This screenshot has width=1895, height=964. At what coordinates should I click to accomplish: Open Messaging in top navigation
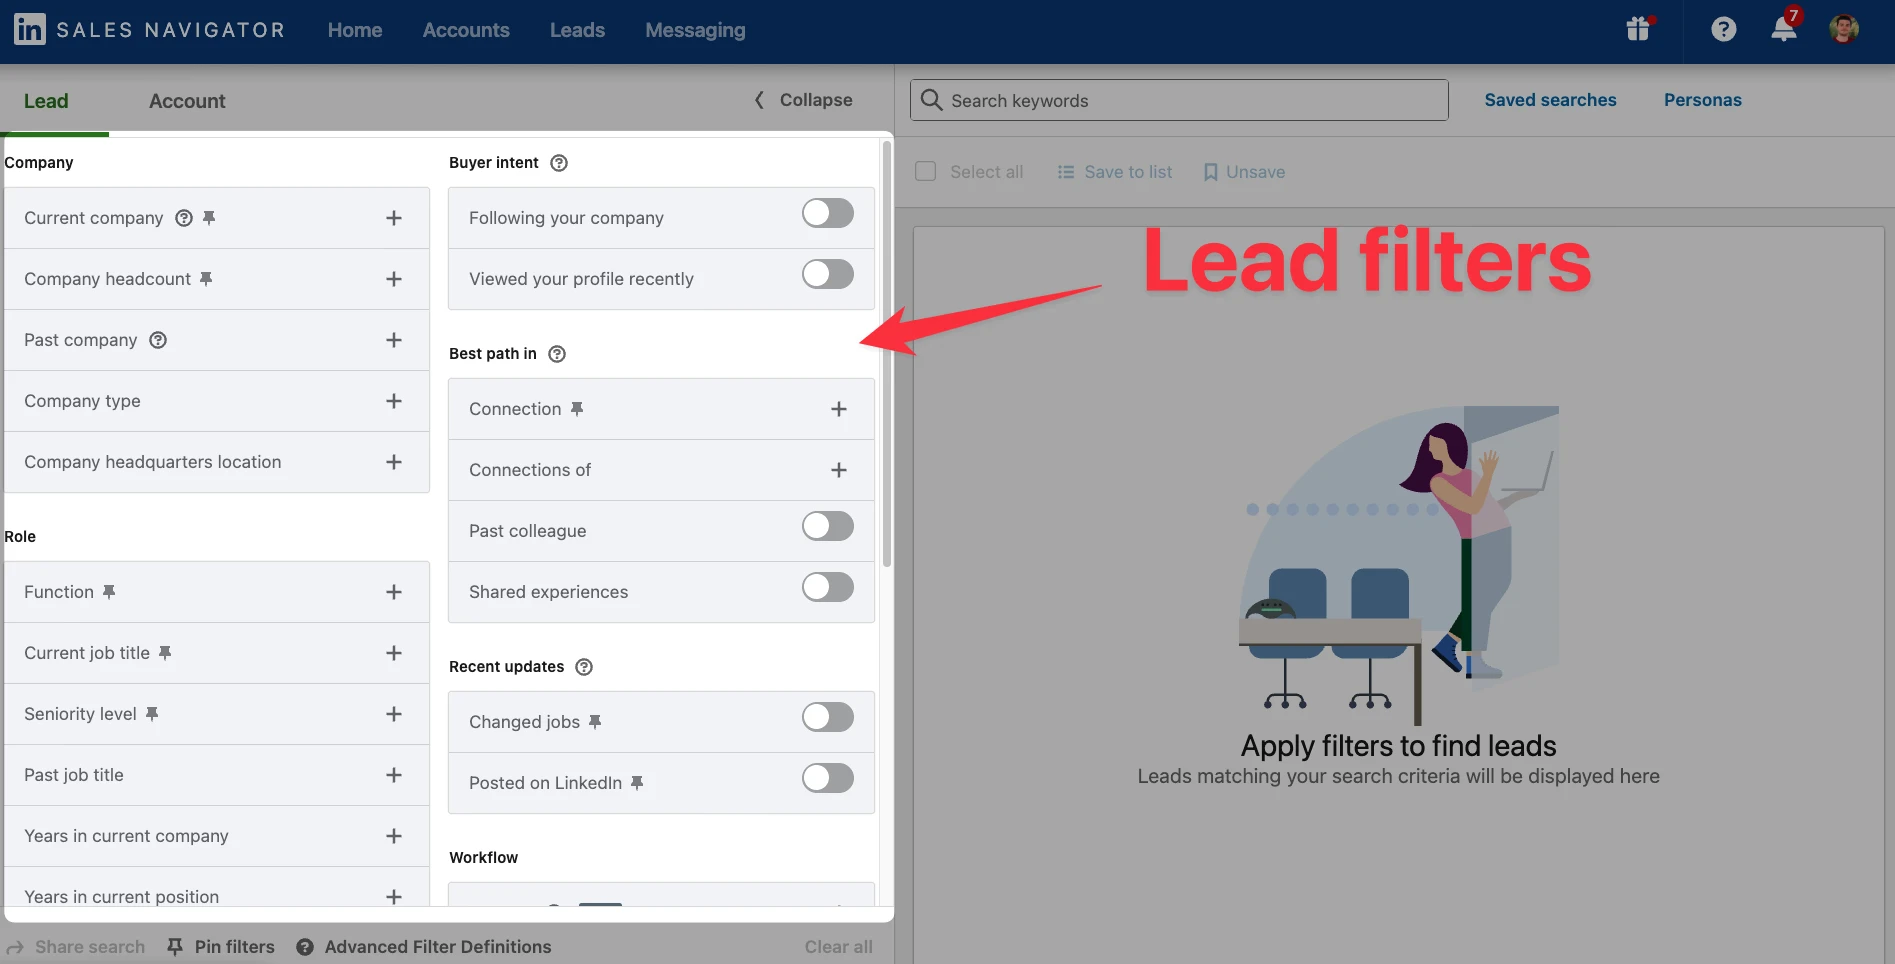(x=695, y=30)
